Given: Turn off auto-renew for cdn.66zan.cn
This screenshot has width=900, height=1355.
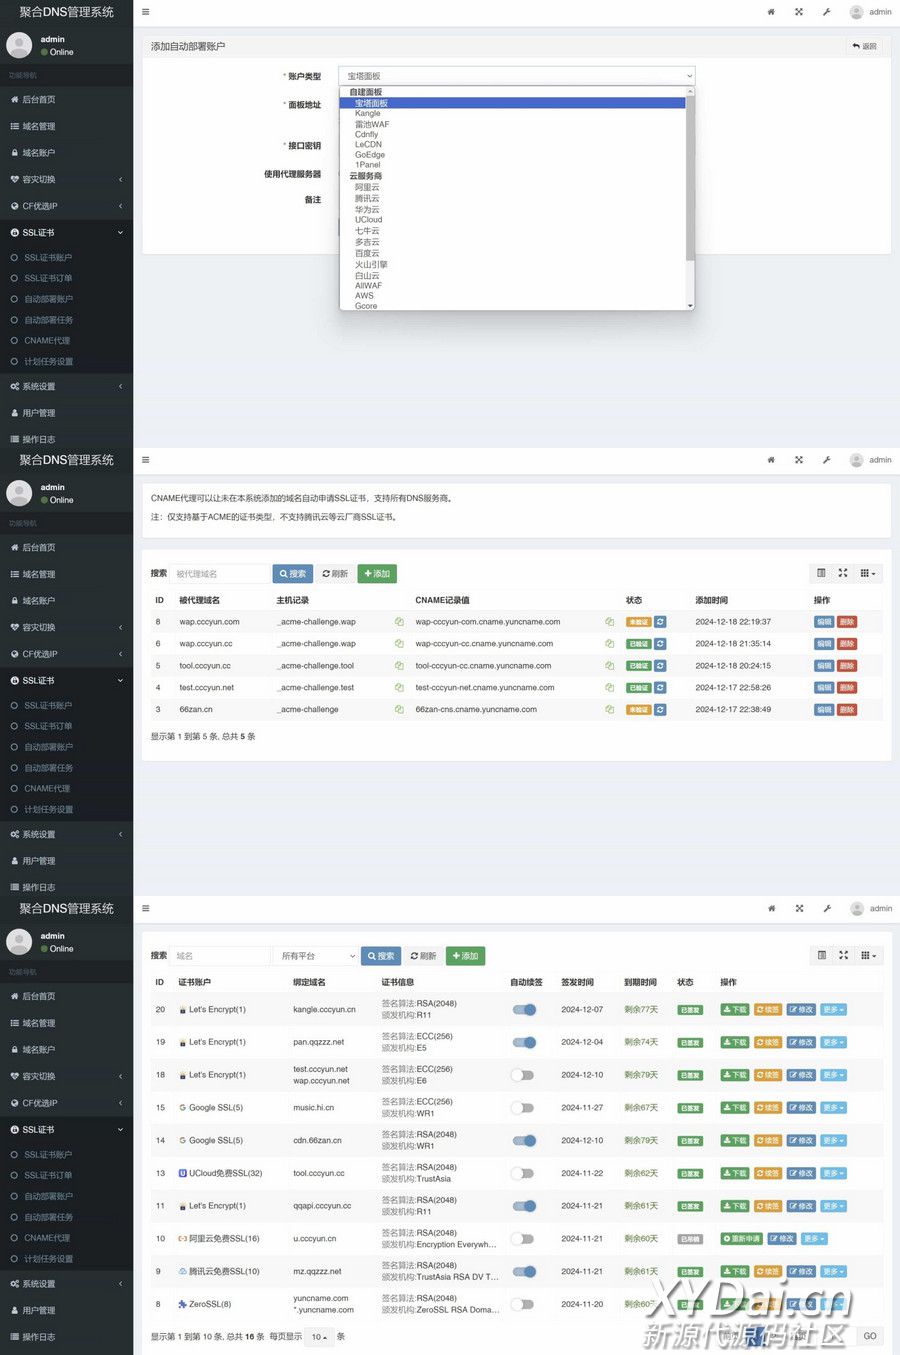Looking at the screenshot, I should click(x=524, y=1141).
